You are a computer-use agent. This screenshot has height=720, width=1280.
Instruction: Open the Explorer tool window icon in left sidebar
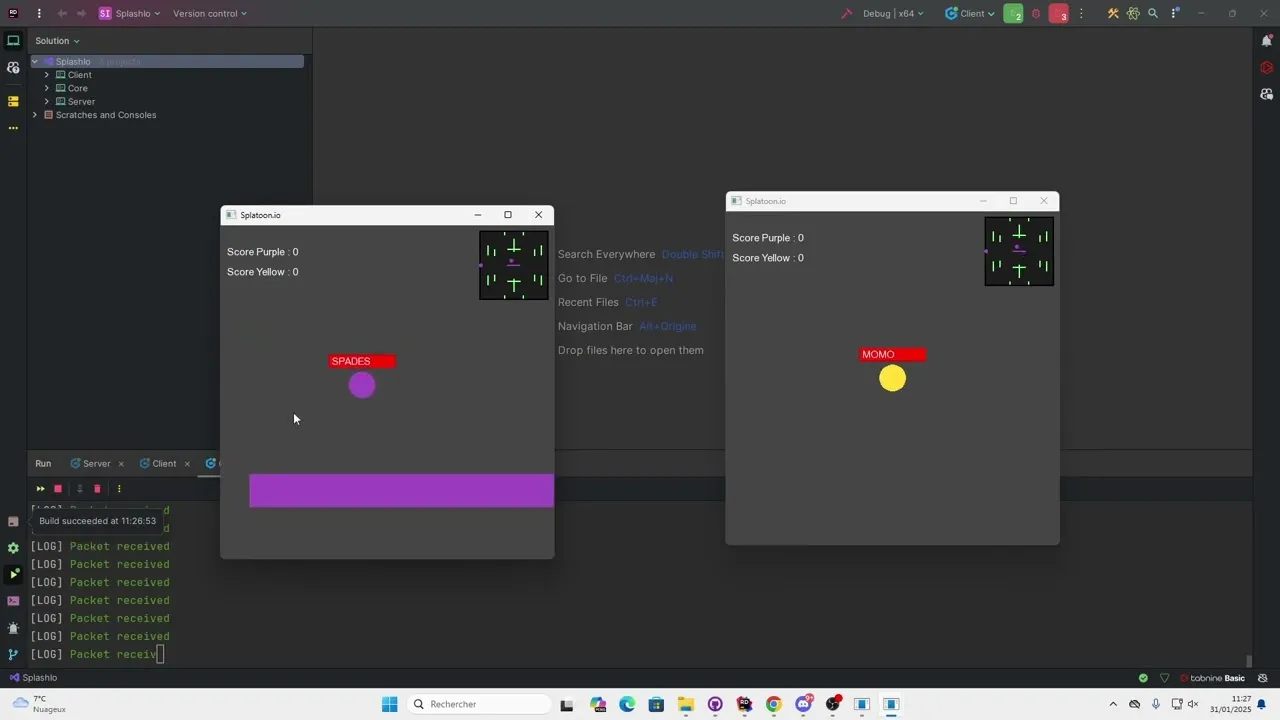point(13,41)
